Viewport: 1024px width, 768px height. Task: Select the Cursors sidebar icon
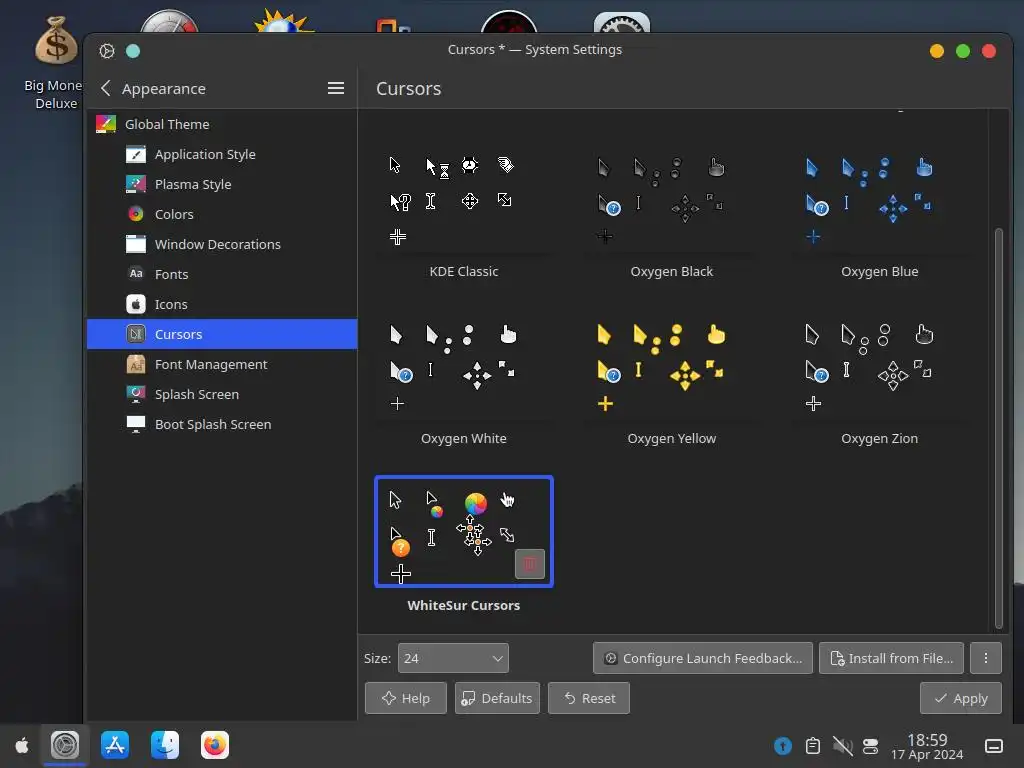point(136,334)
